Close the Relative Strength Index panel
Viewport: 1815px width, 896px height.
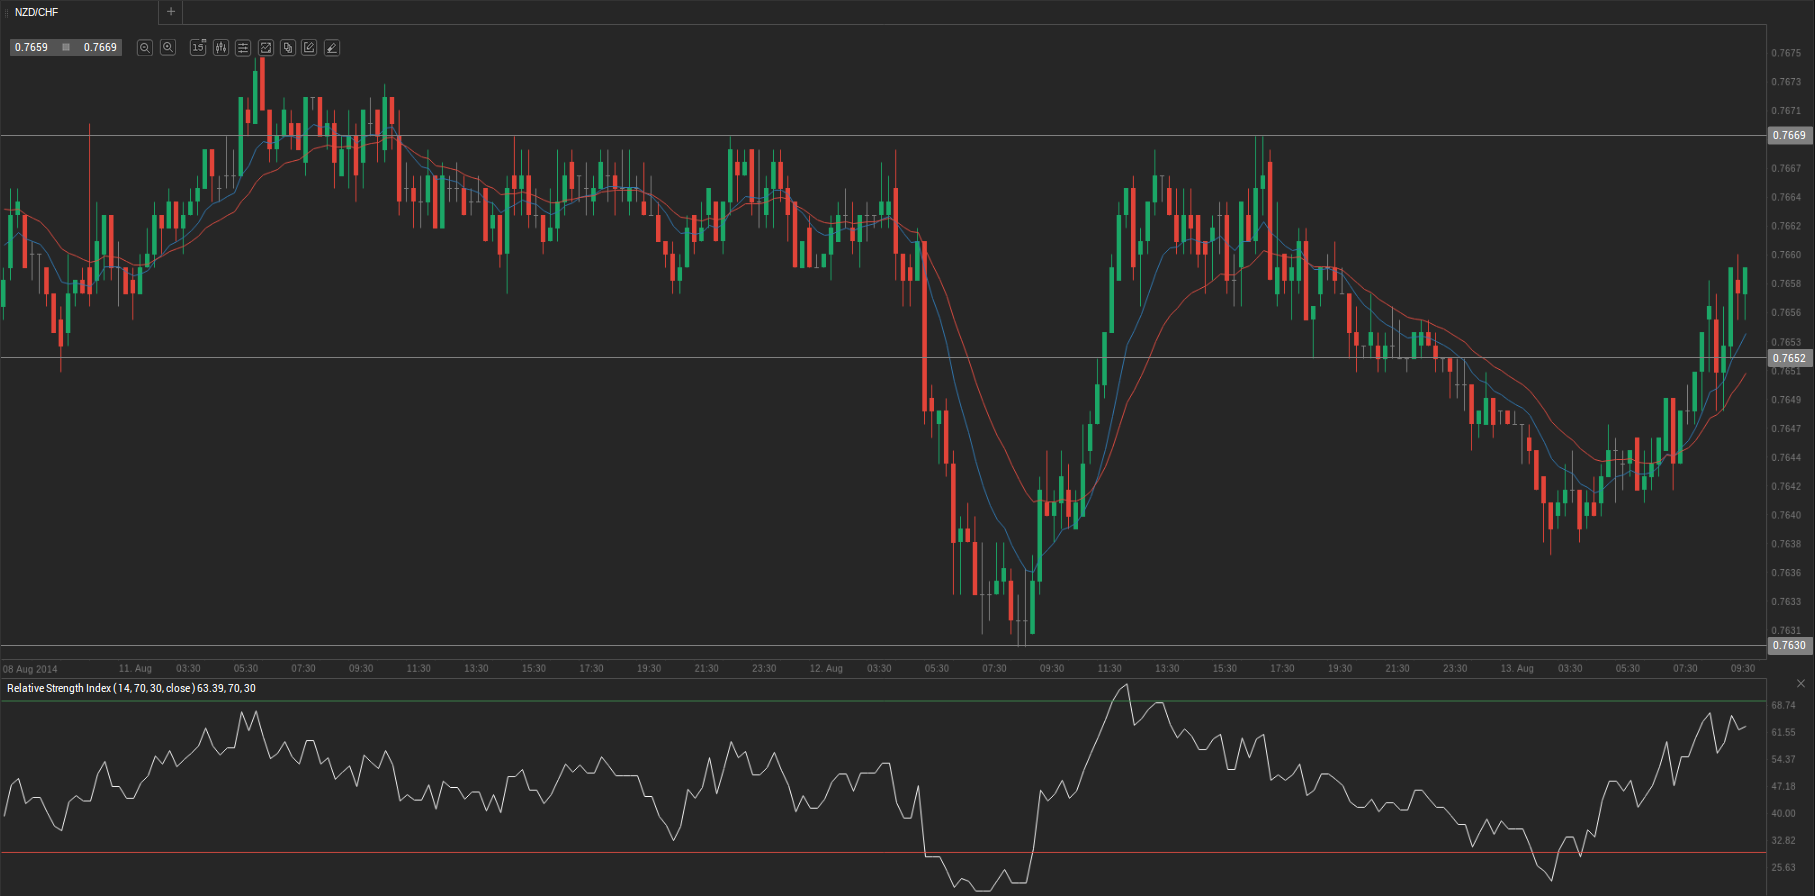click(x=1800, y=684)
